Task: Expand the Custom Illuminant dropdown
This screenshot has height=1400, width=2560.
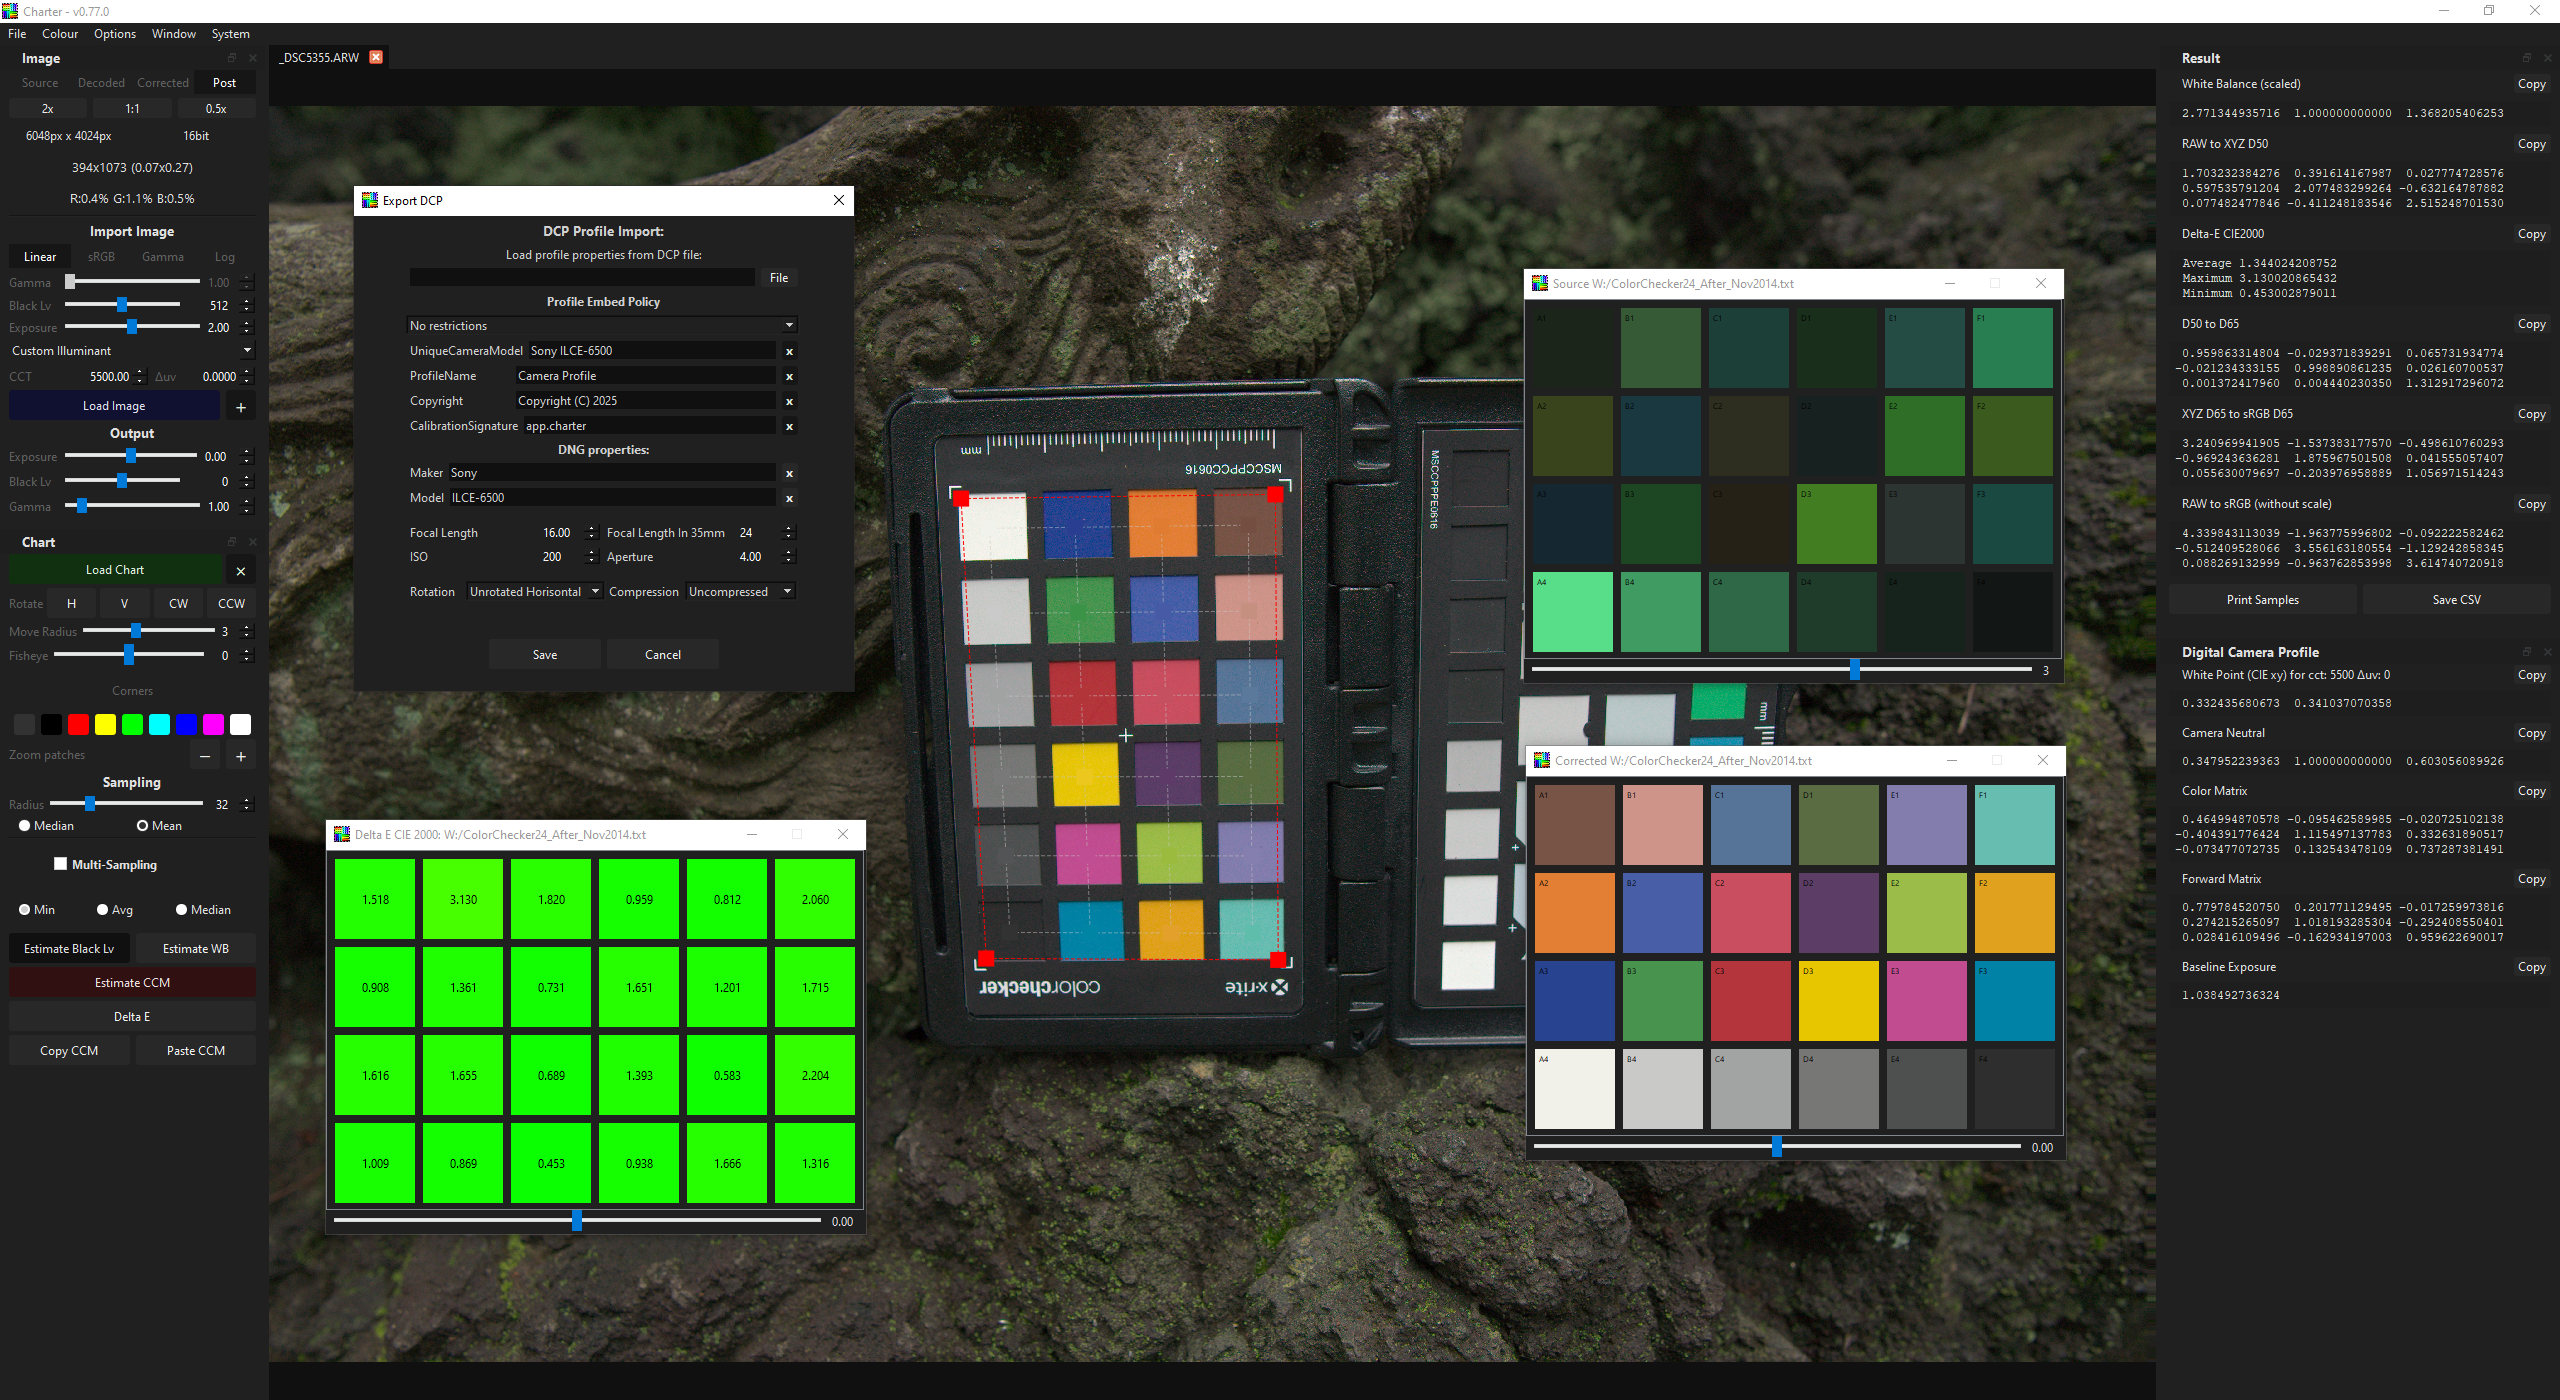Action: click(x=131, y=351)
